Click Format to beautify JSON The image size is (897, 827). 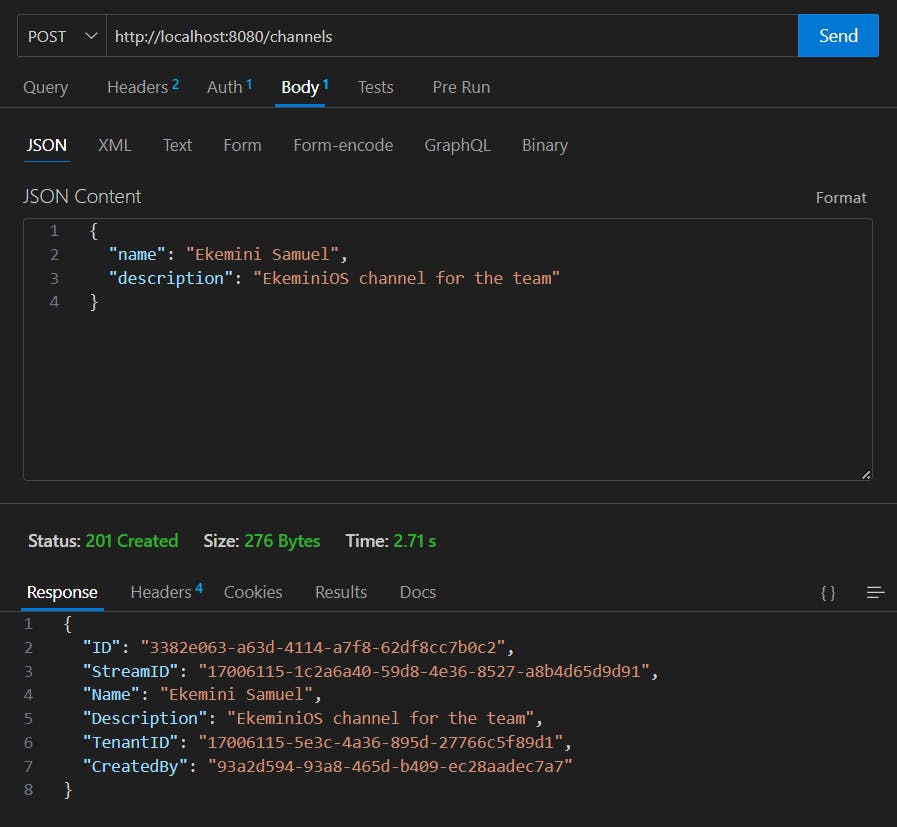[x=840, y=197]
